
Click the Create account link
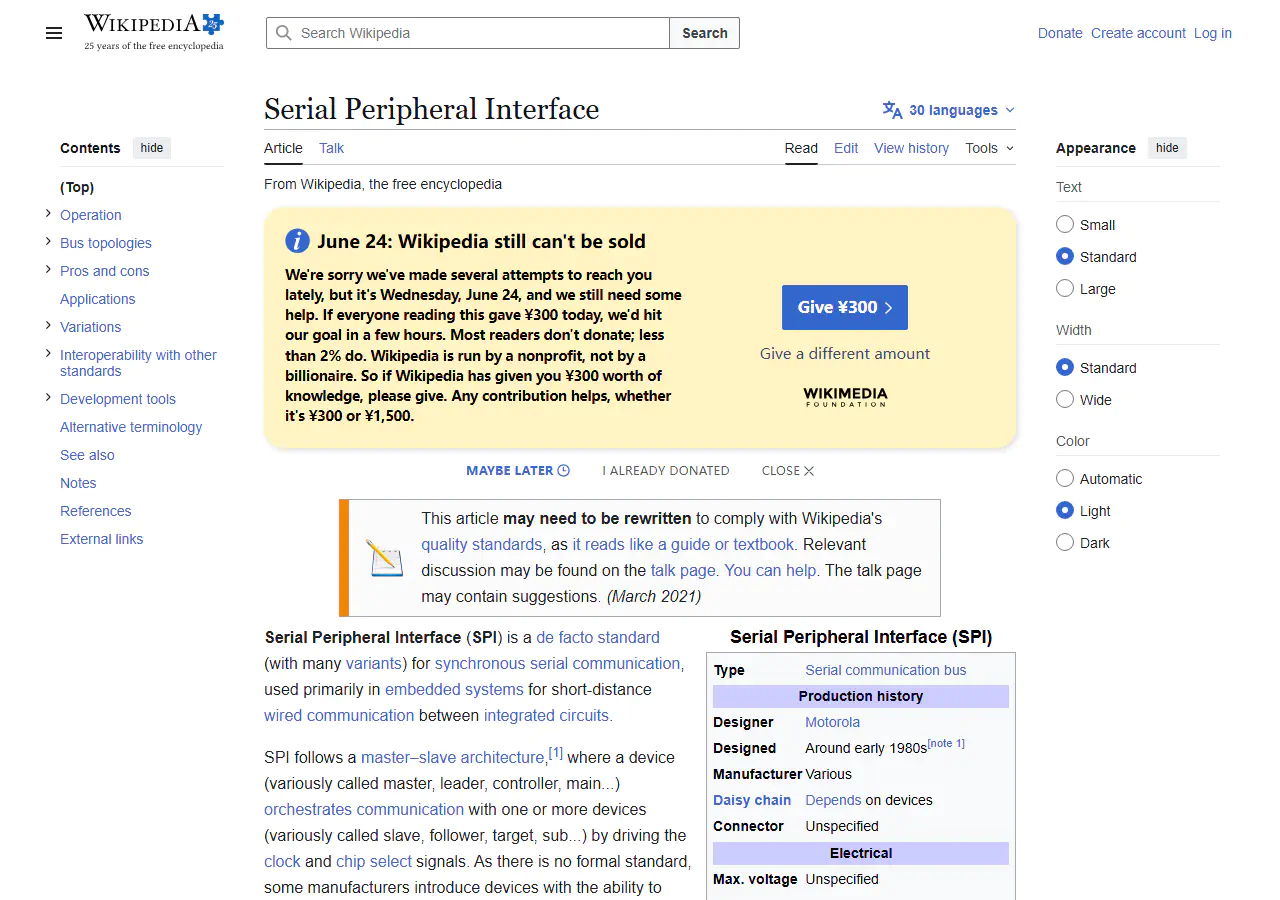point(1138,33)
